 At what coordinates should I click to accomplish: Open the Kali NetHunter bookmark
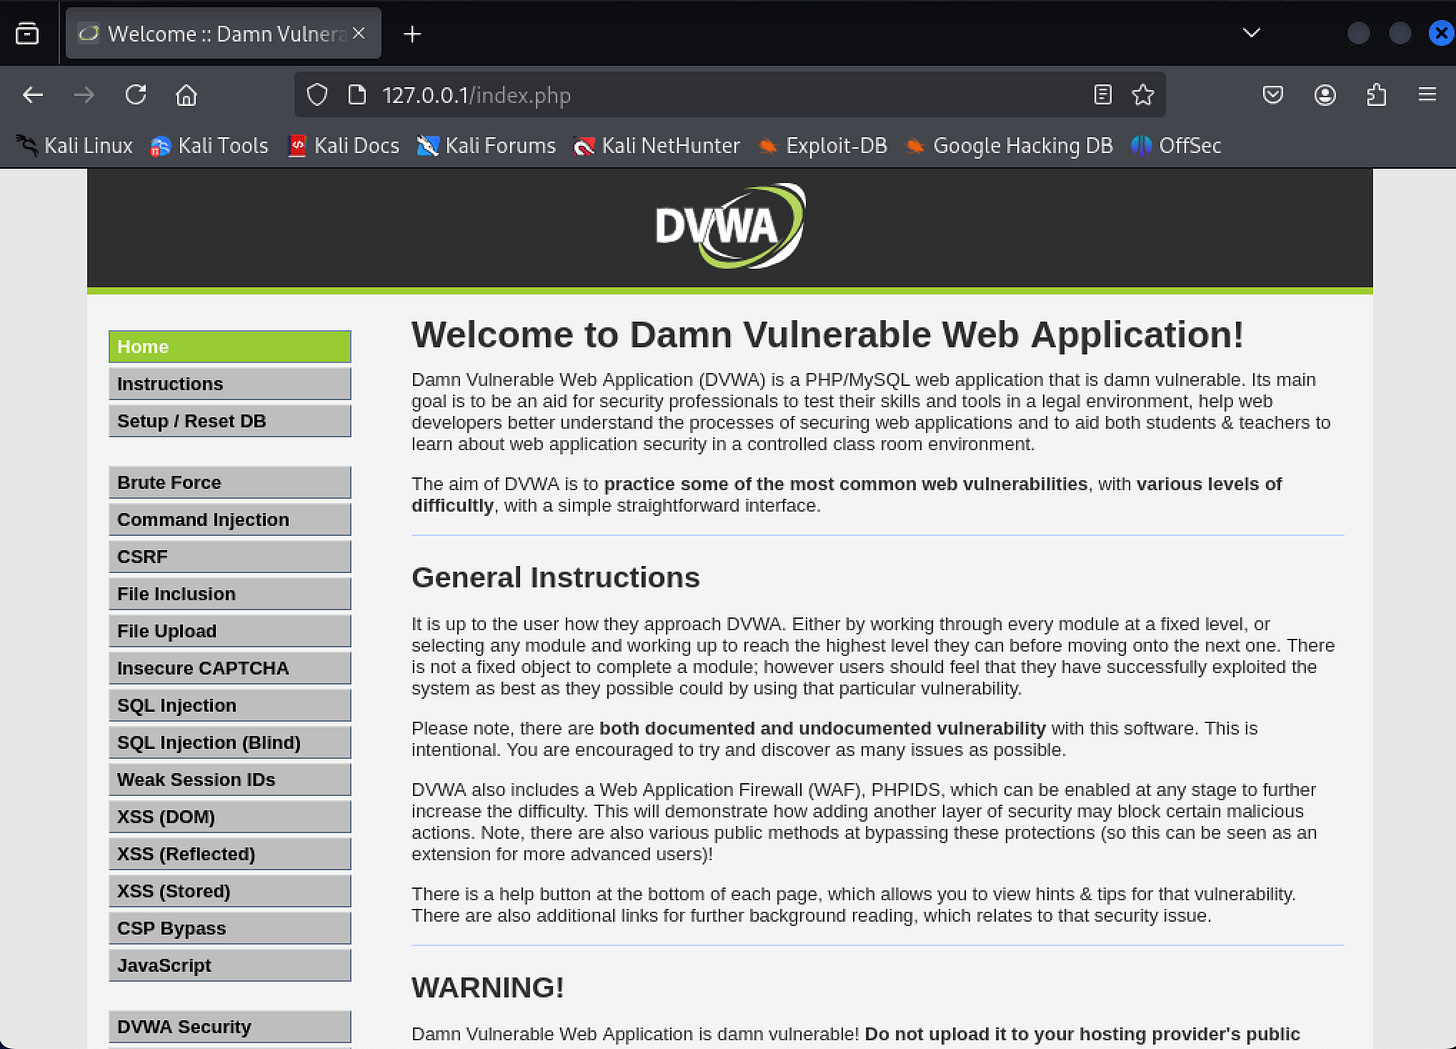point(657,146)
